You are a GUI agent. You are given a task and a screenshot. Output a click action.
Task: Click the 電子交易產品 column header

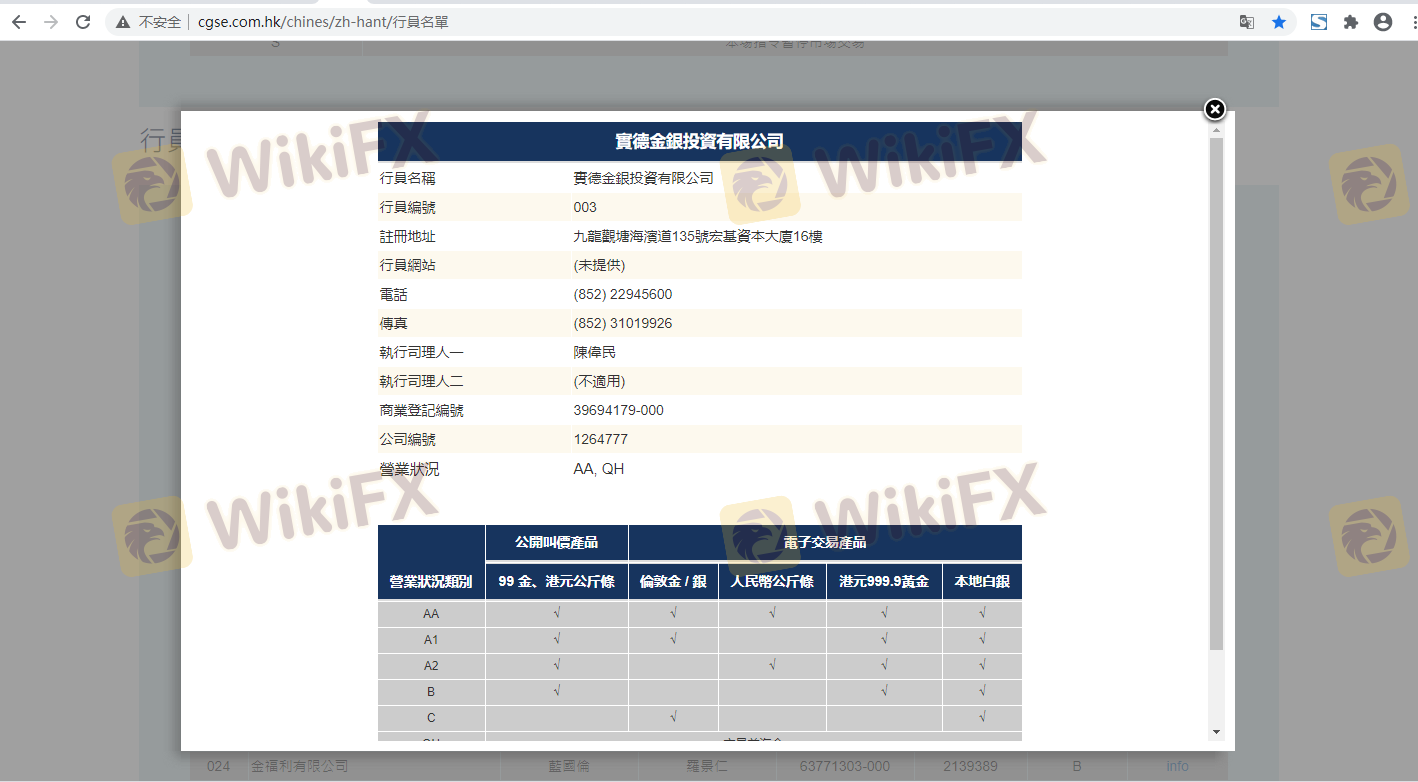[x=824, y=542]
